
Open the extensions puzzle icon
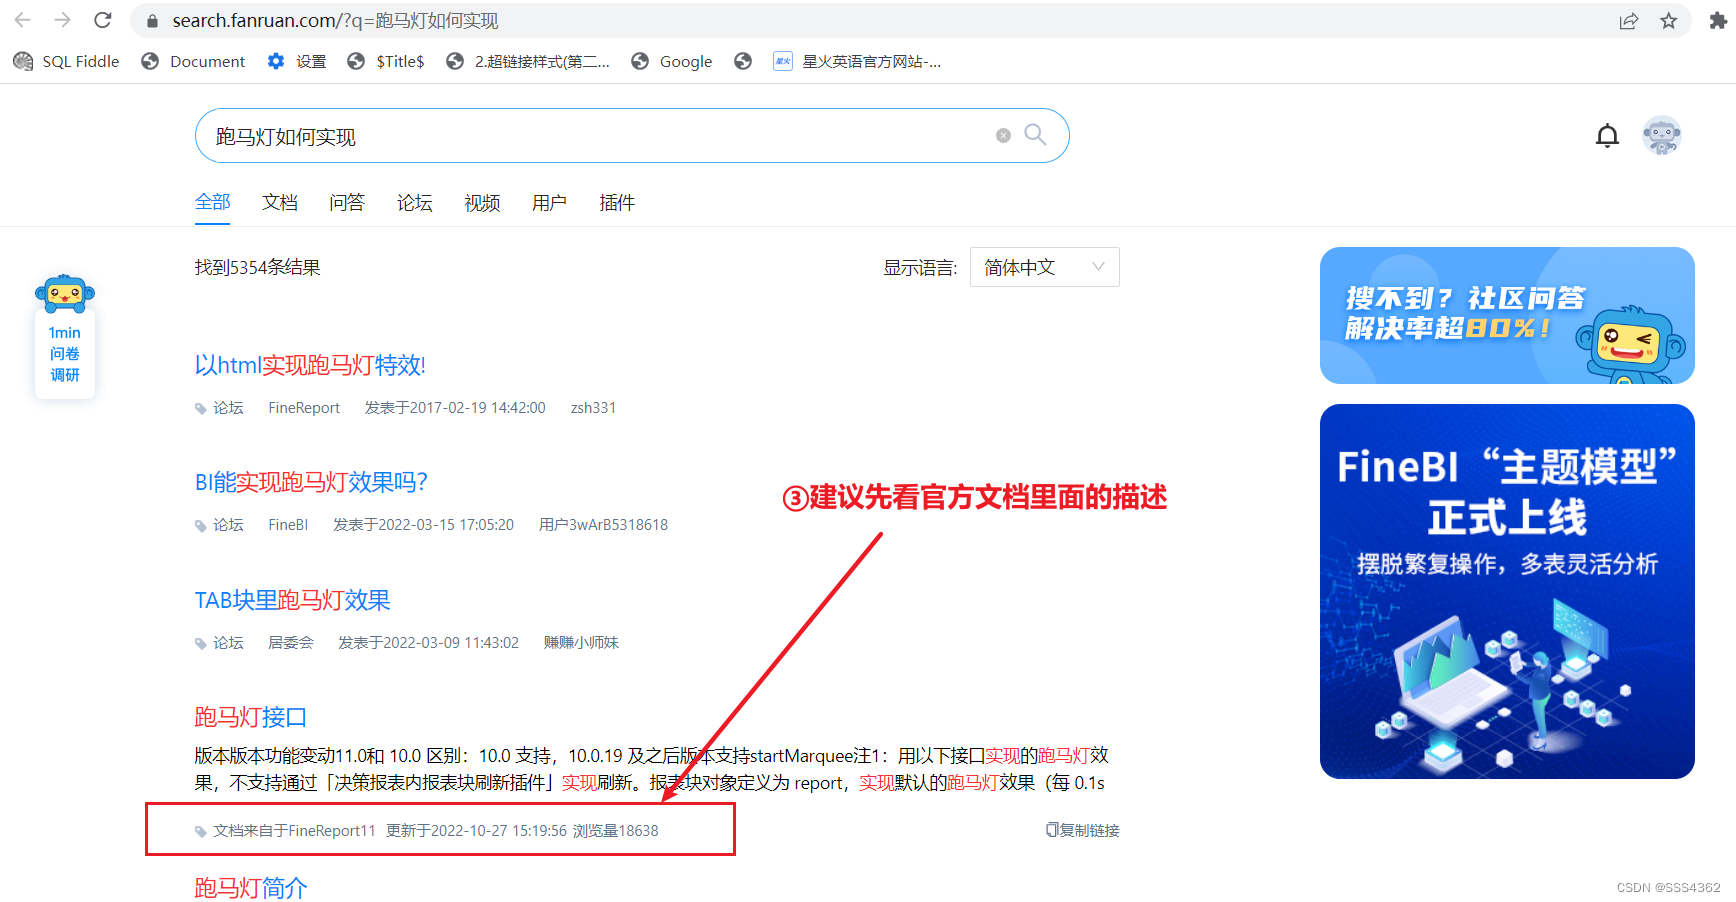coord(1717,21)
